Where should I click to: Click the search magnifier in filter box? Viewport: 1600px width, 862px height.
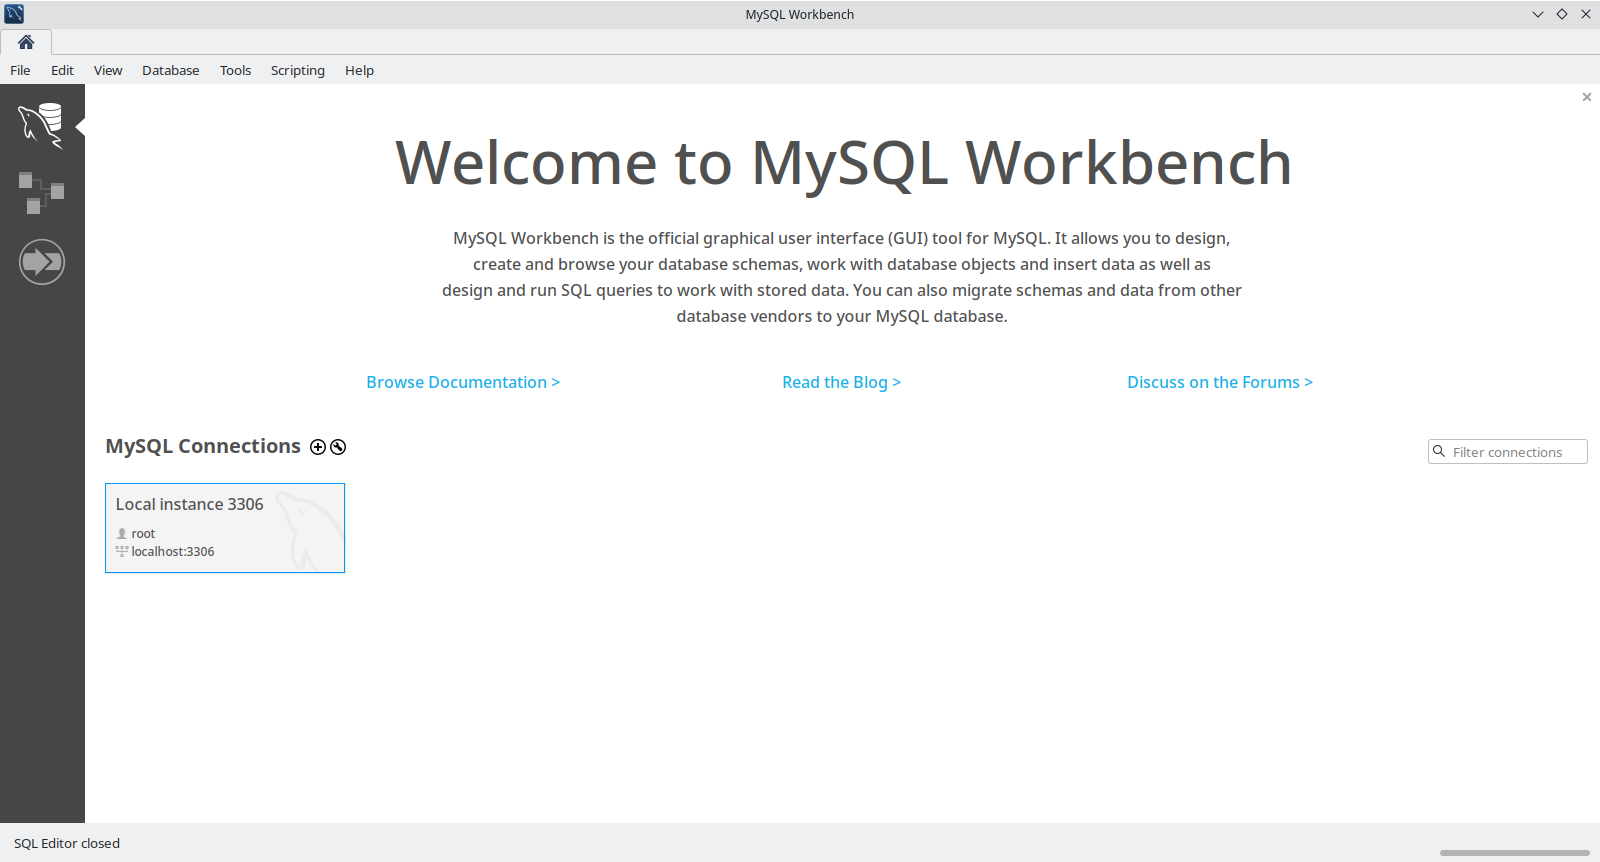(1439, 451)
